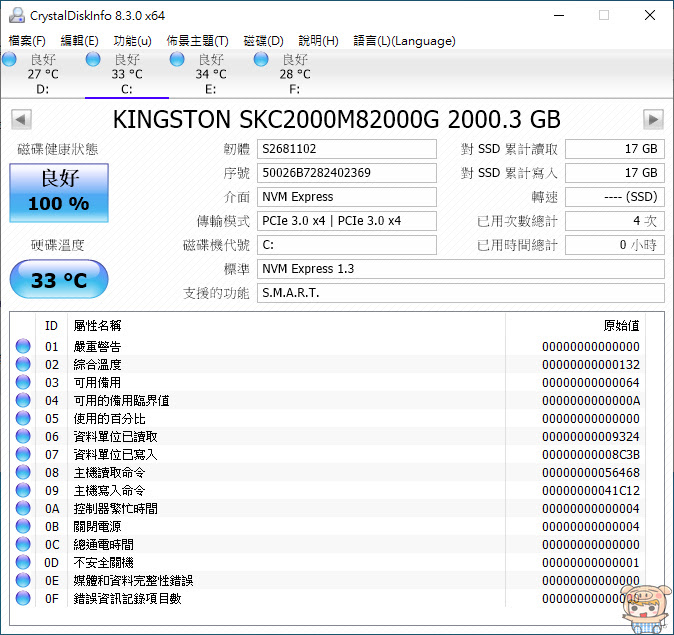Select the E: drive status icon
This screenshot has height=635, width=674.
tap(177, 59)
